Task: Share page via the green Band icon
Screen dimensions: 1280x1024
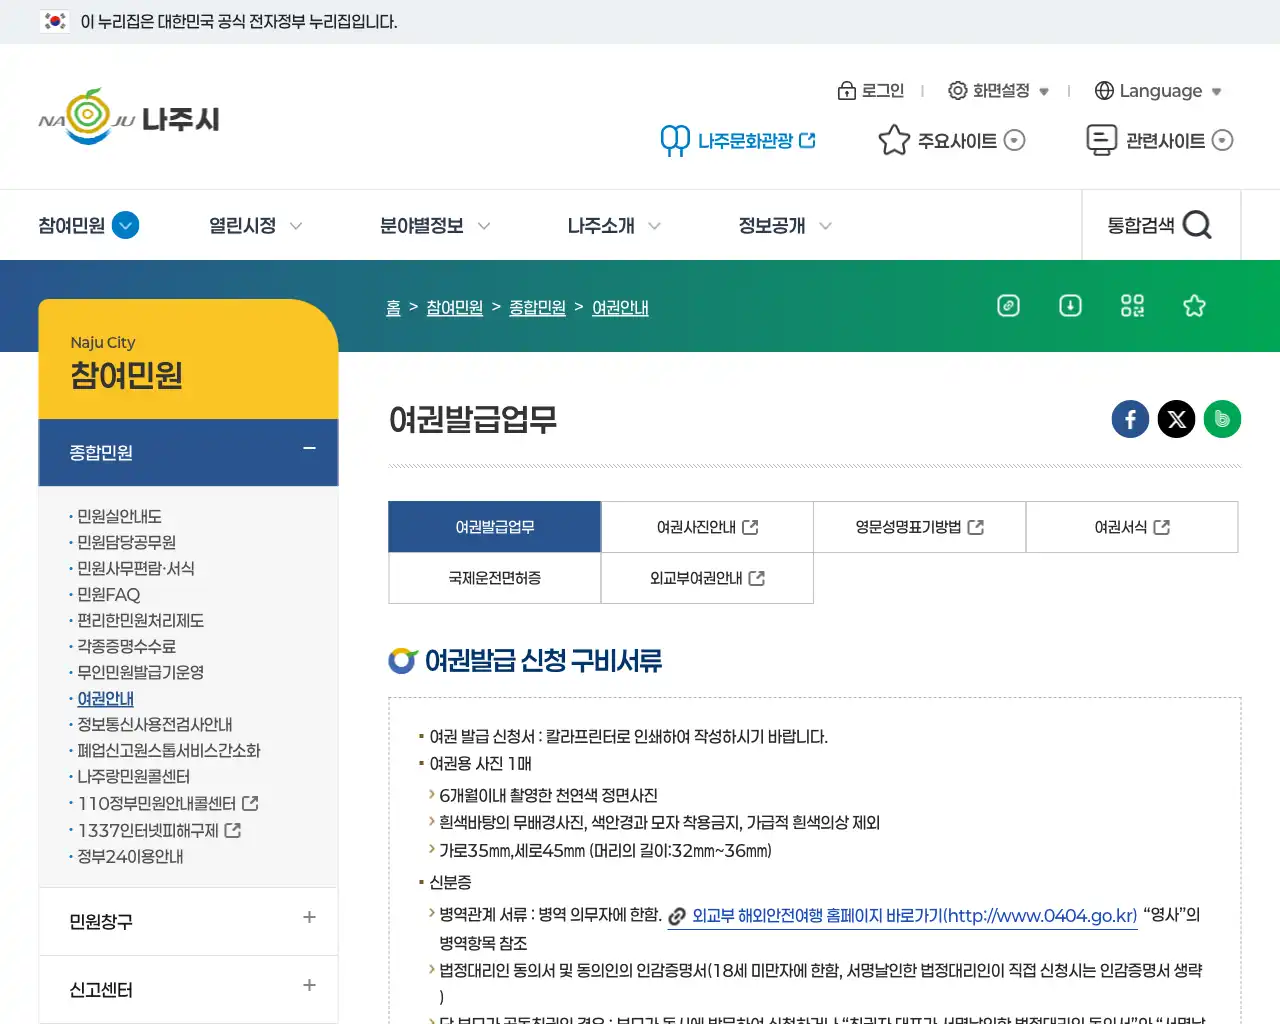Action: pyautogui.click(x=1222, y=419)
